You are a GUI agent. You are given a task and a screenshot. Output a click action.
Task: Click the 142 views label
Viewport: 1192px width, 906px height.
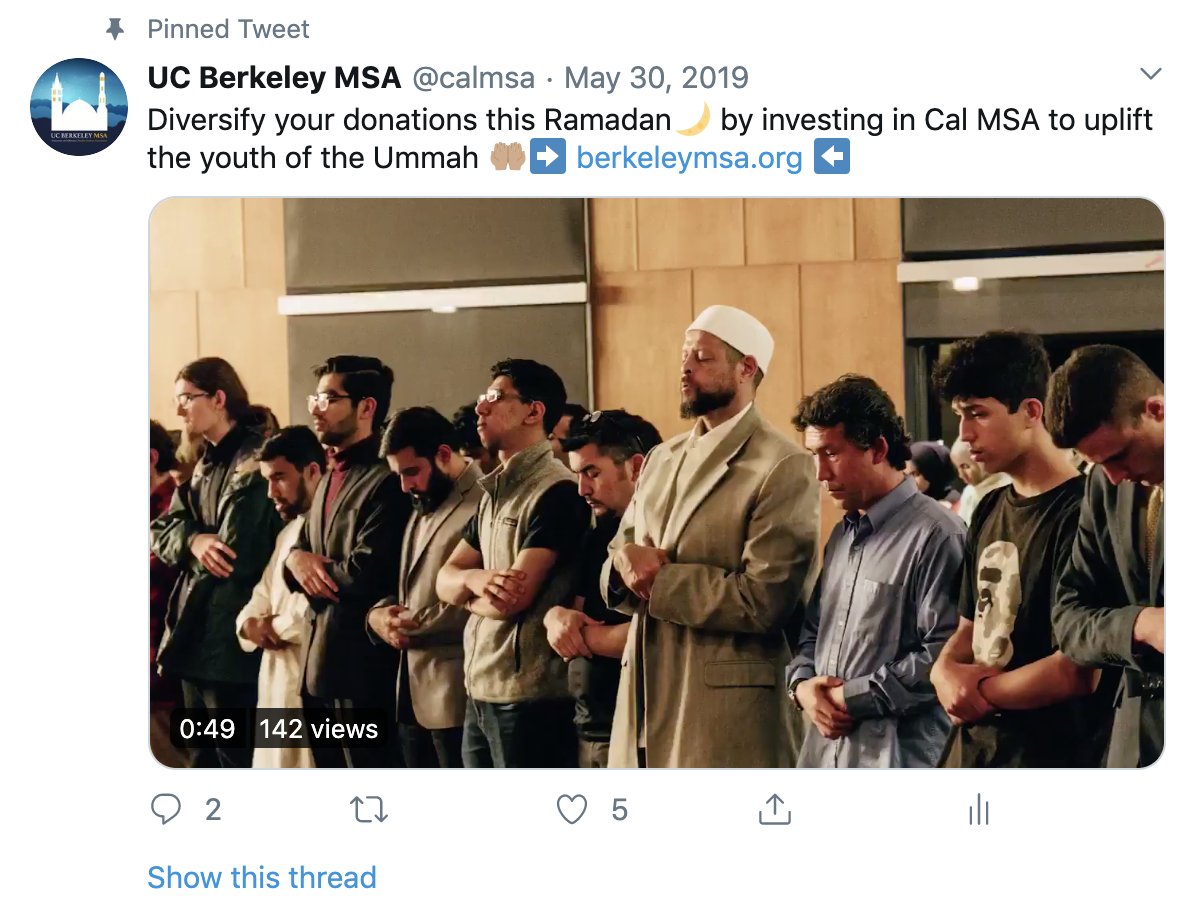click(319, 729)
